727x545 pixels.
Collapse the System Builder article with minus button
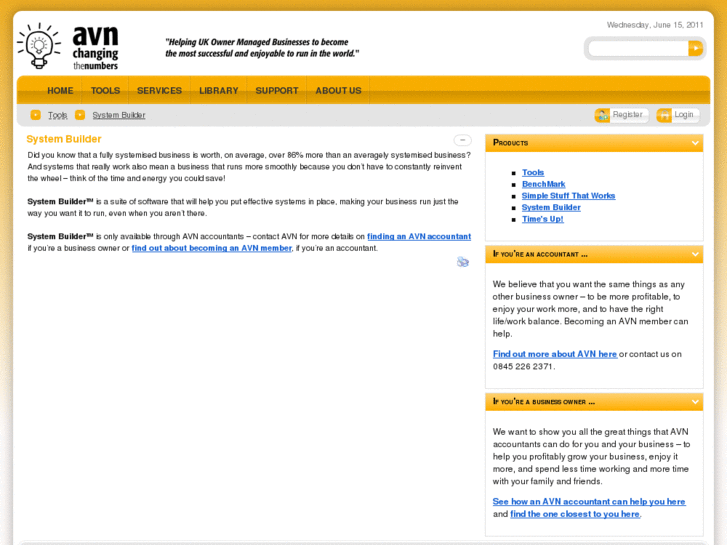coord(462,140)
